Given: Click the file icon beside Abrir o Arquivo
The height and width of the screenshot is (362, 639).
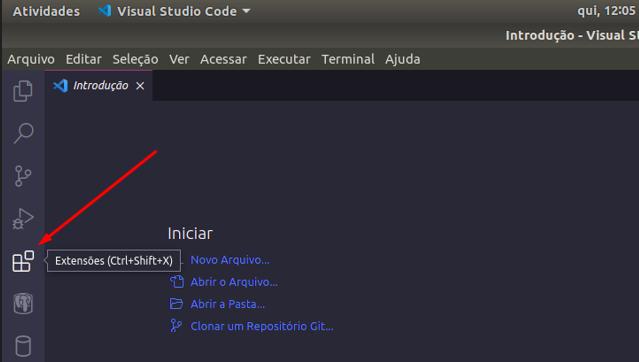Looking at the screenshot, I should point(177,282).
